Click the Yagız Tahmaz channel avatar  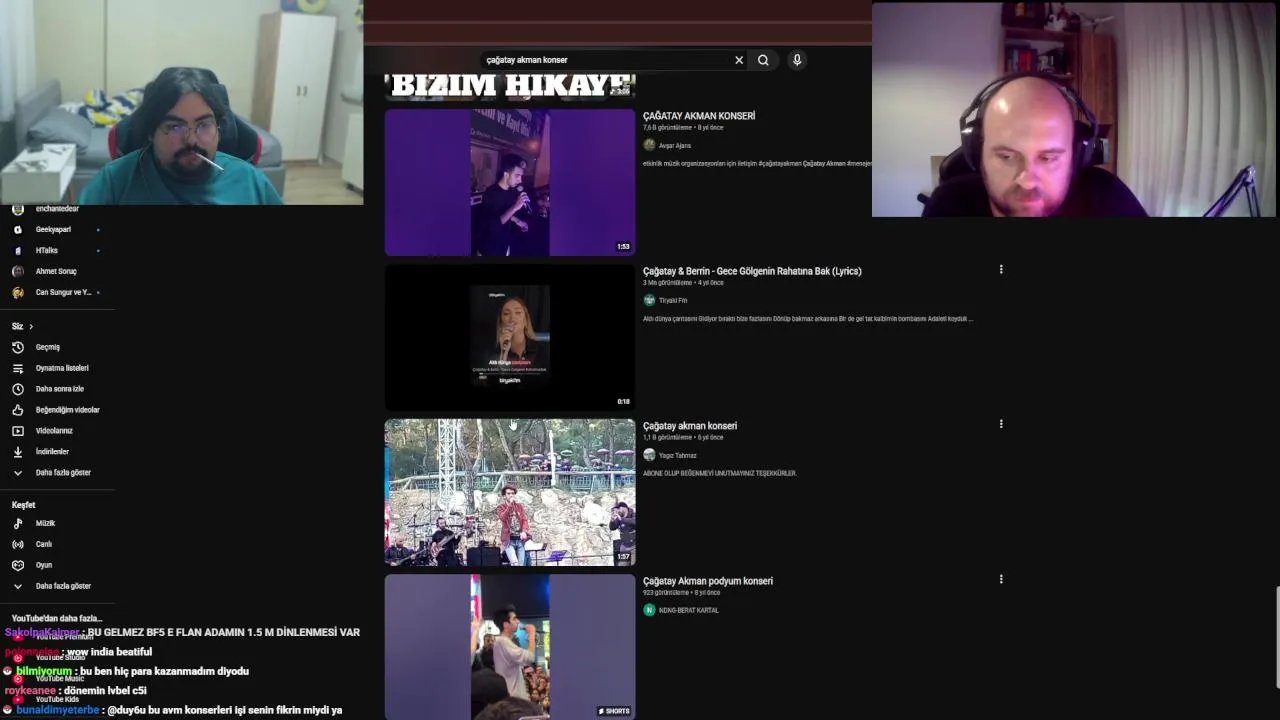(649, 455)
